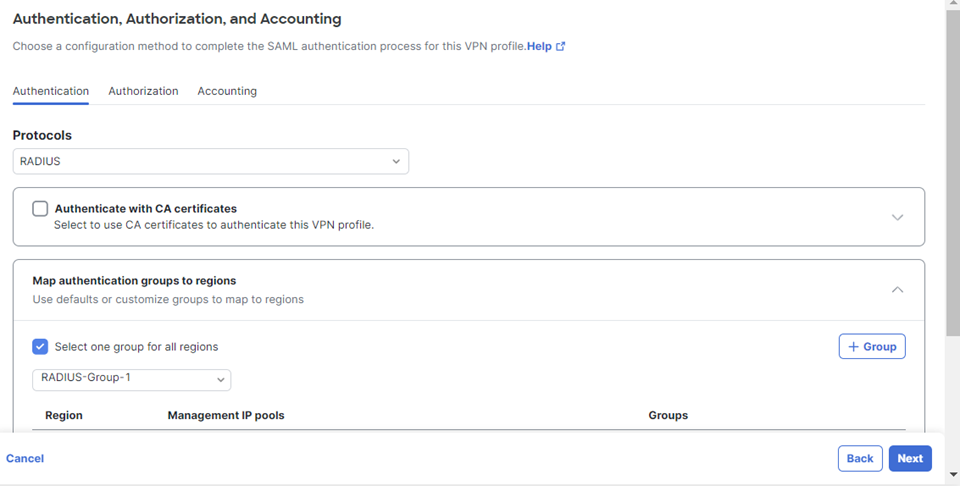Uncheck Select one group for all regions
The height and width of the screenshot is (486, 960).
[x=40, y=347]
